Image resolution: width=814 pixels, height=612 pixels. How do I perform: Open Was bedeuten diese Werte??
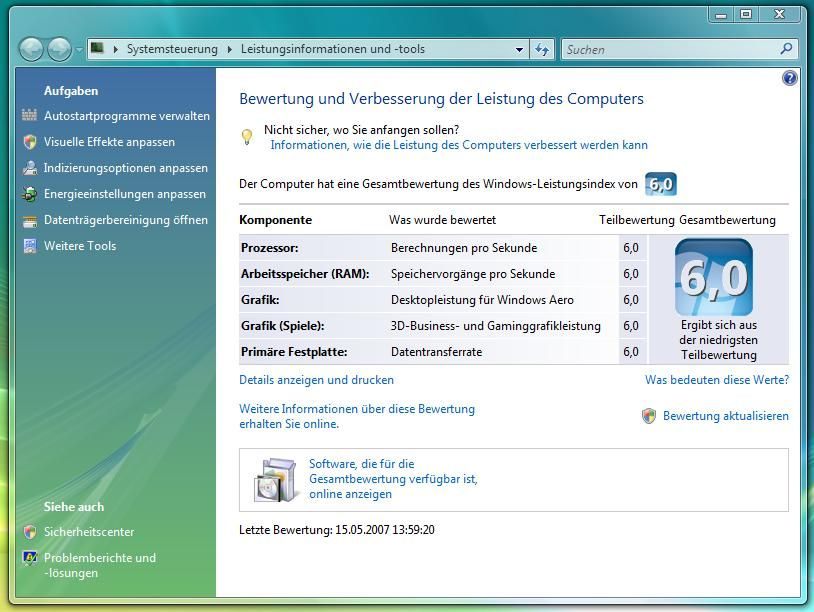point(717,380)
